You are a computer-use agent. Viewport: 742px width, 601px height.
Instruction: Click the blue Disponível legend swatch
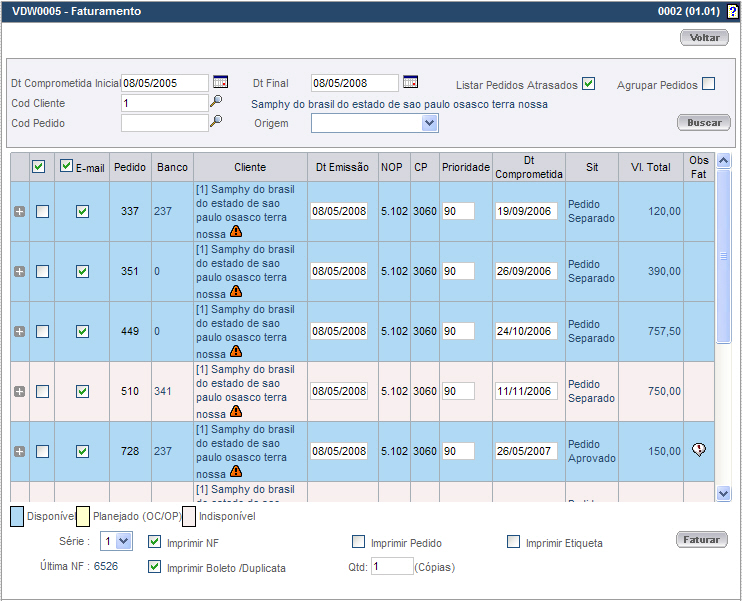[17, 516]
